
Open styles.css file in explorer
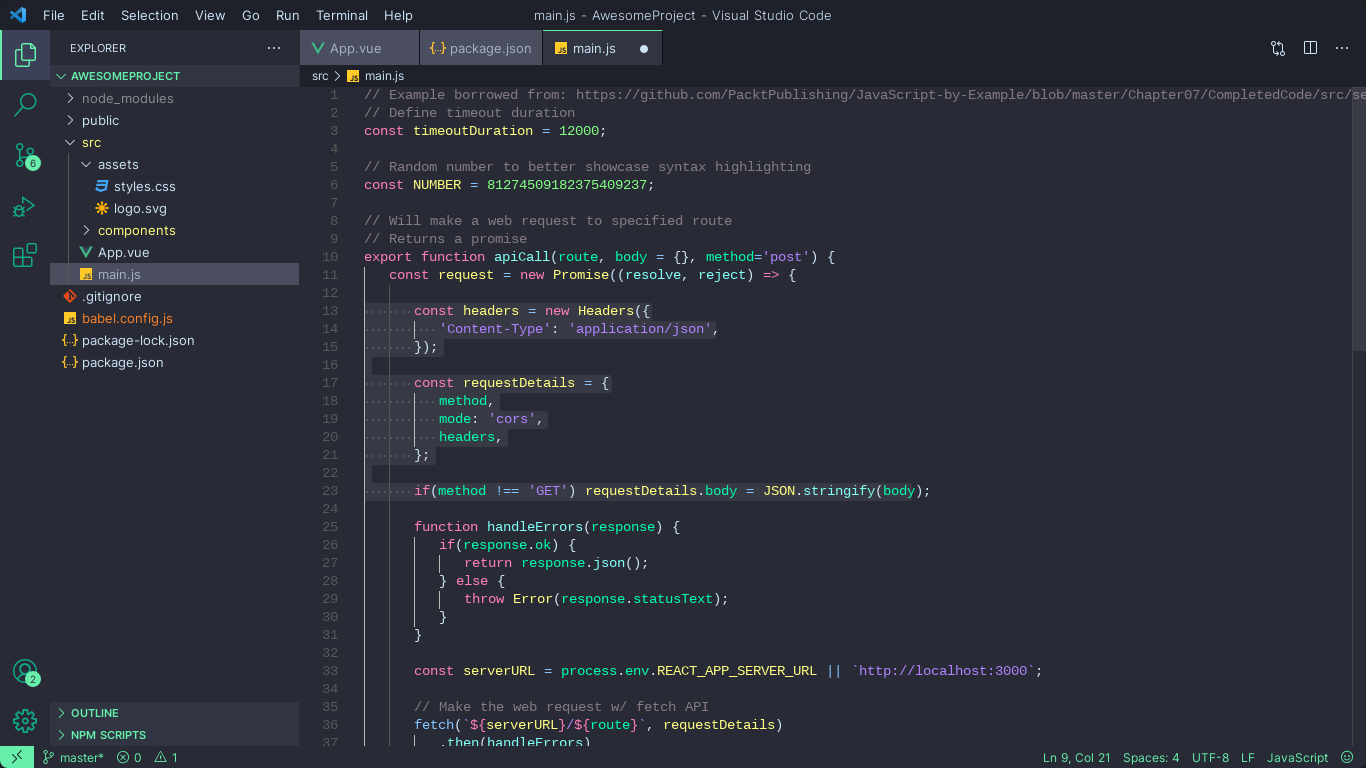(174, 186)
